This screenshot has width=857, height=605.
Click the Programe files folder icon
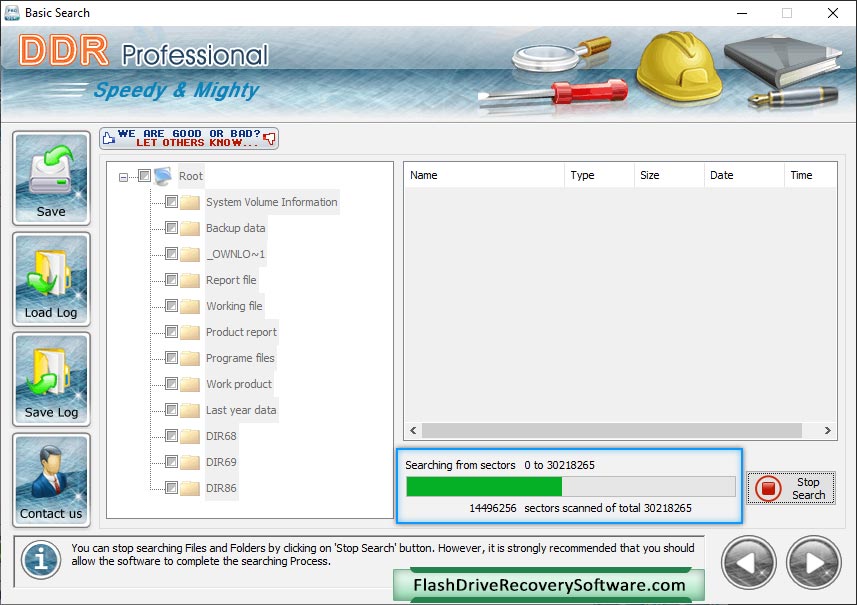point(190,359)
